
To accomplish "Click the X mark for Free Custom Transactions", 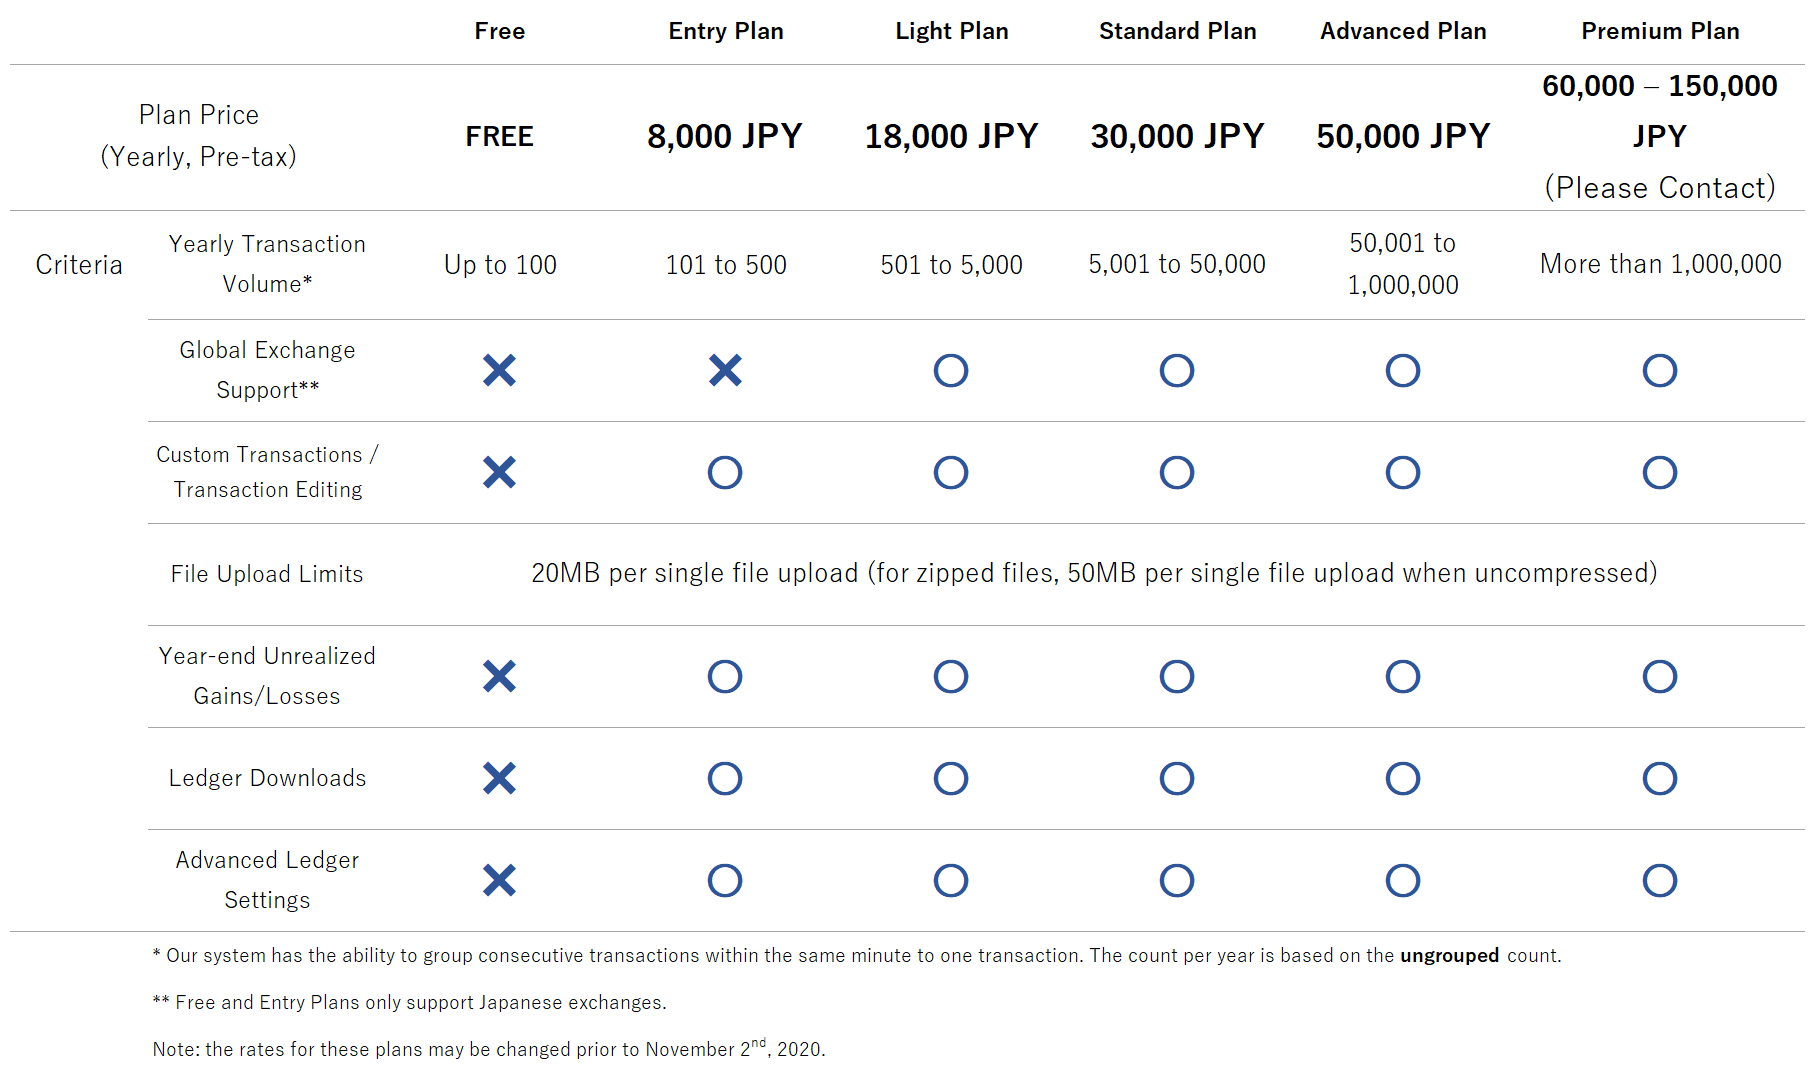I will coord(499,472).
